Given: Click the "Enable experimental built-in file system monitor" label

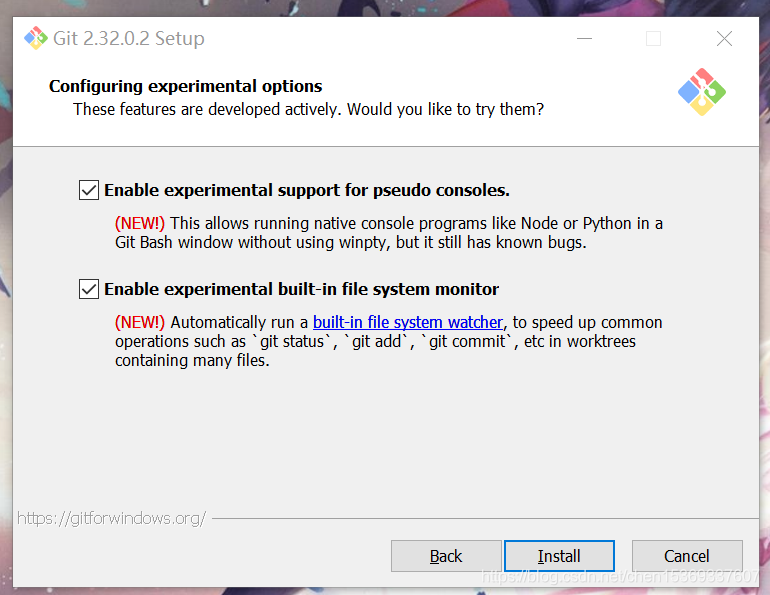Looking at the screenshot, I should [301, 290].
